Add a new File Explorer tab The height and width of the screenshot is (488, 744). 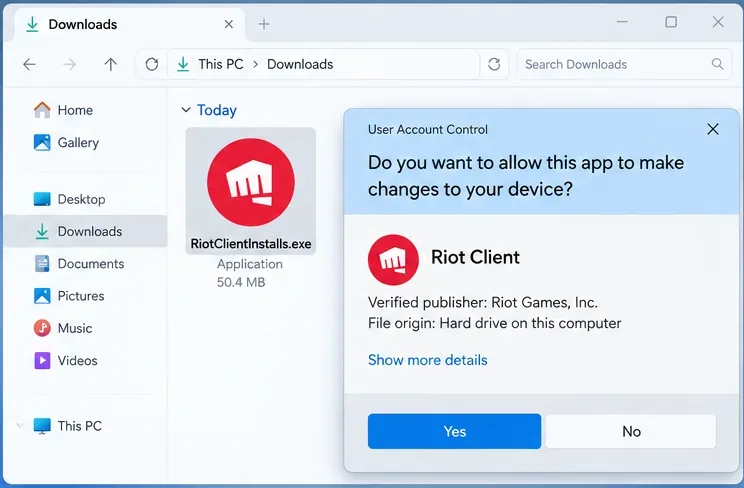point(264,24)
